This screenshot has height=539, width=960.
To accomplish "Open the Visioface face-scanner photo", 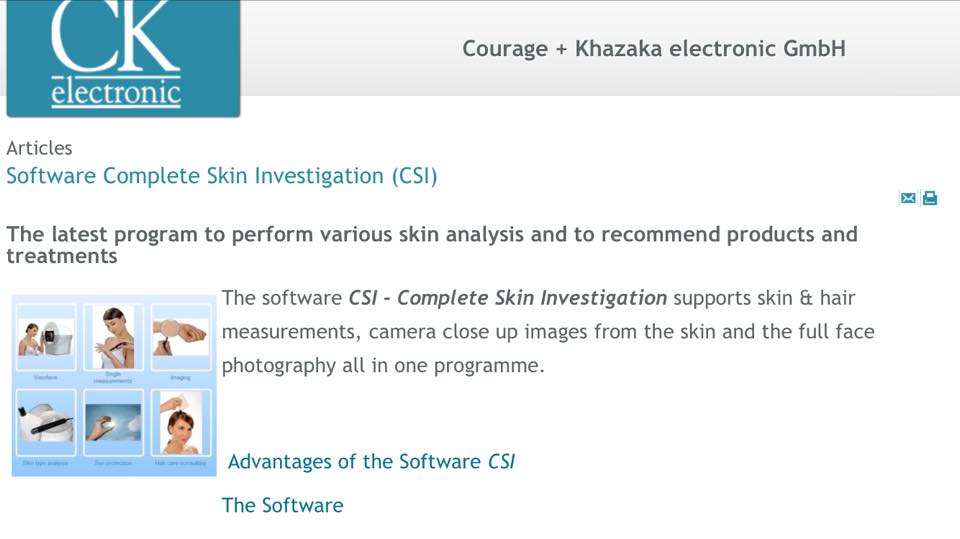I will coord(46,338).
